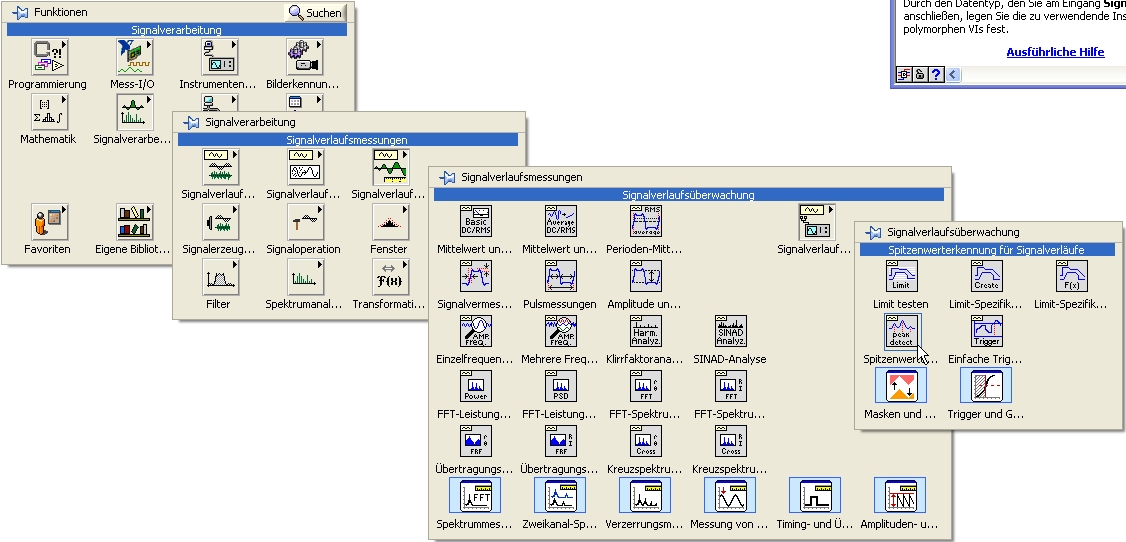Select the Average DC/RMS VI
The image size is (1126, 542).
click(x=561, y=221)
